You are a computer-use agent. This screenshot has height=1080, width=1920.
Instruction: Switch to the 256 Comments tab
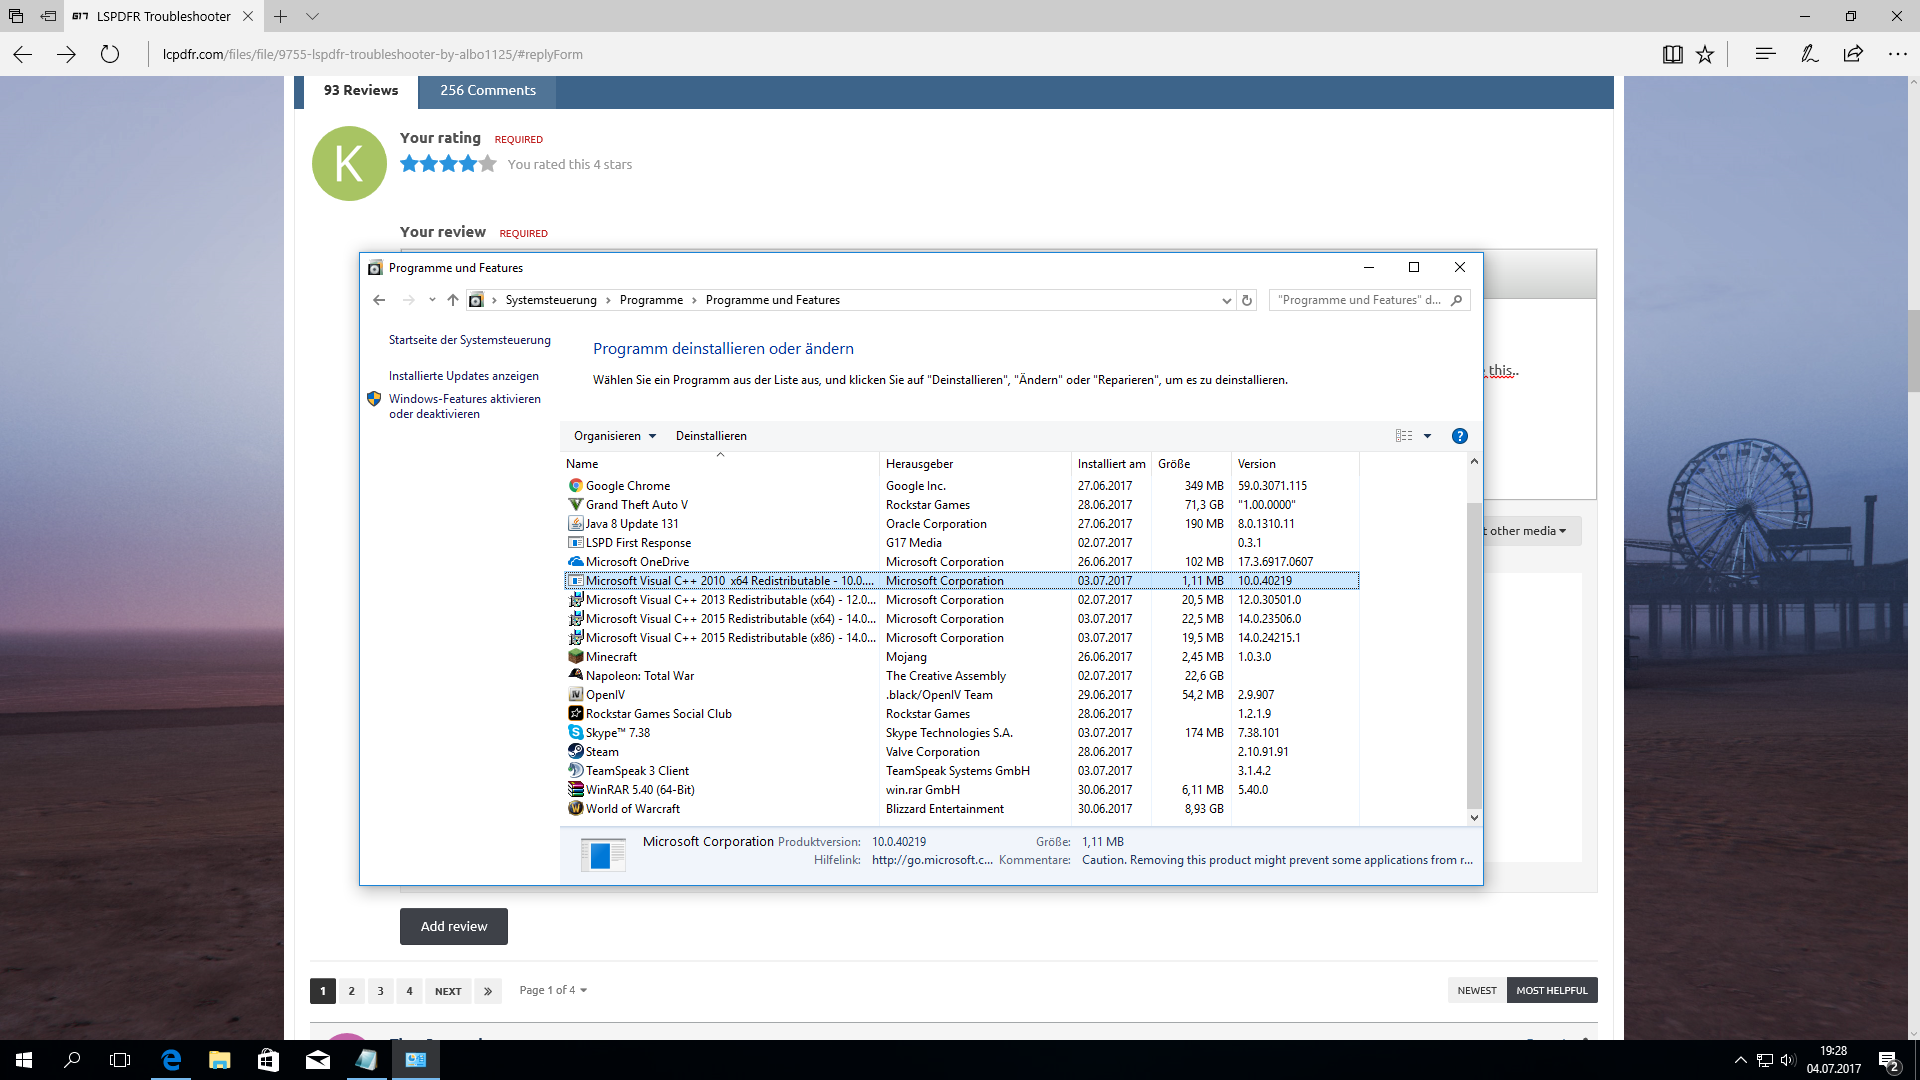coord(487,90)
